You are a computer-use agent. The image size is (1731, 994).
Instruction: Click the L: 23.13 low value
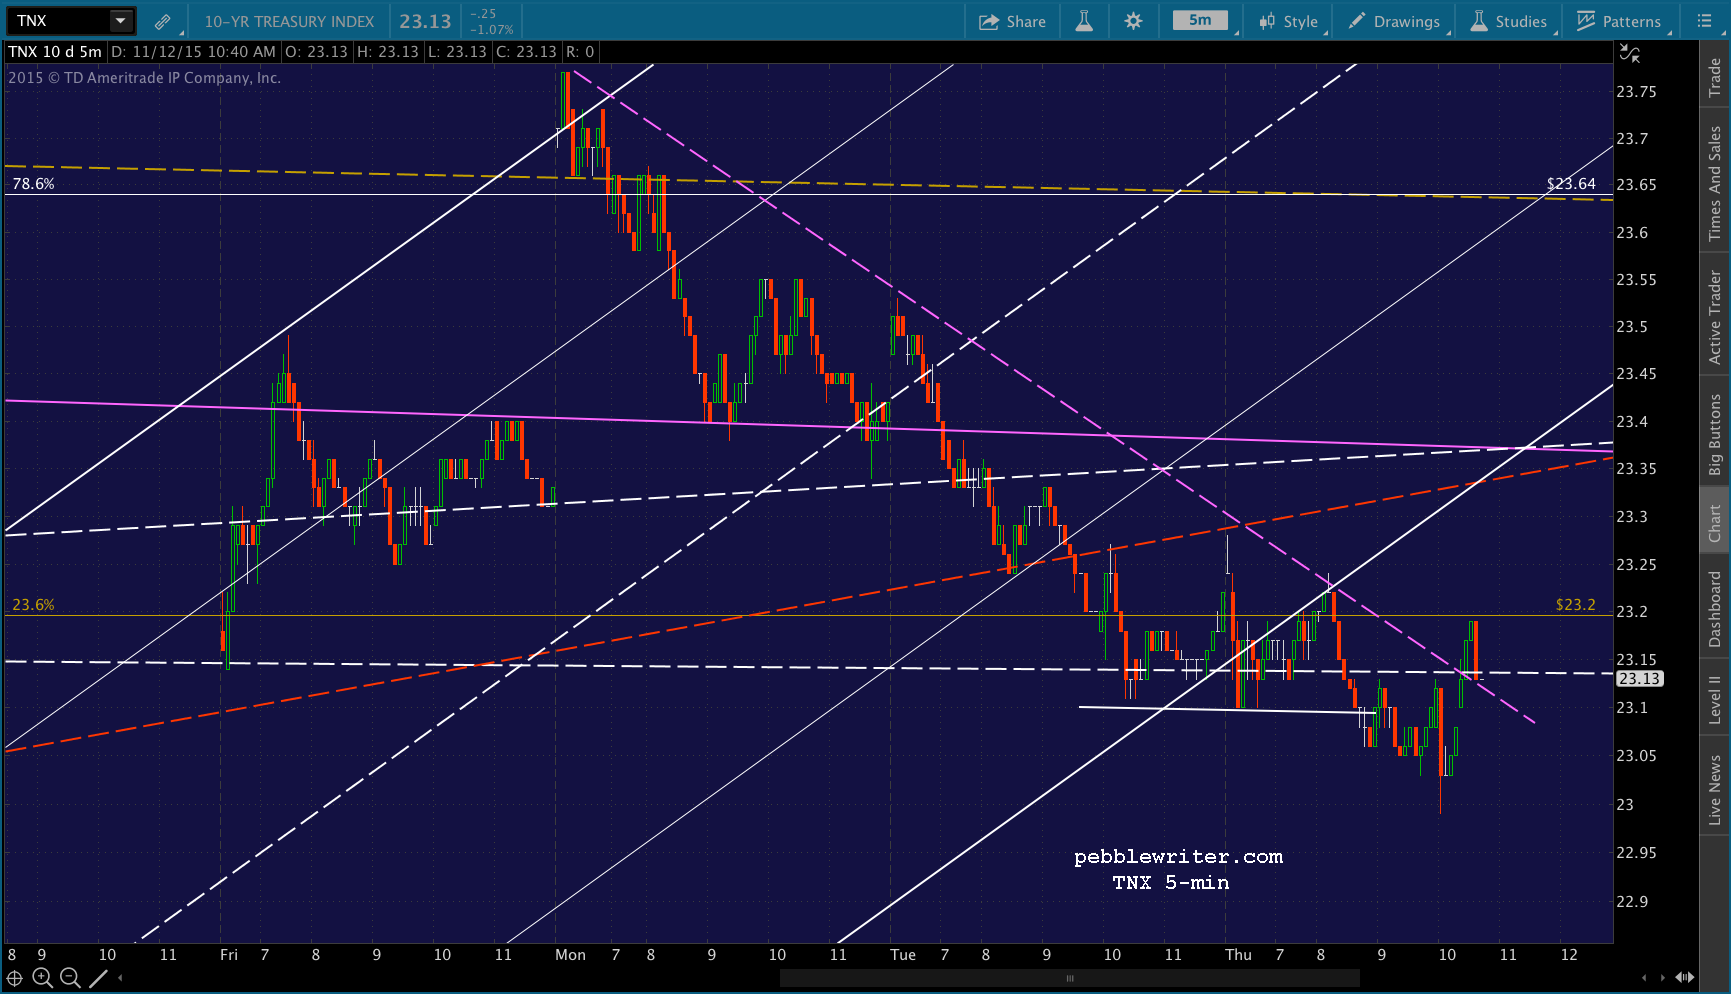click(457, 52)
